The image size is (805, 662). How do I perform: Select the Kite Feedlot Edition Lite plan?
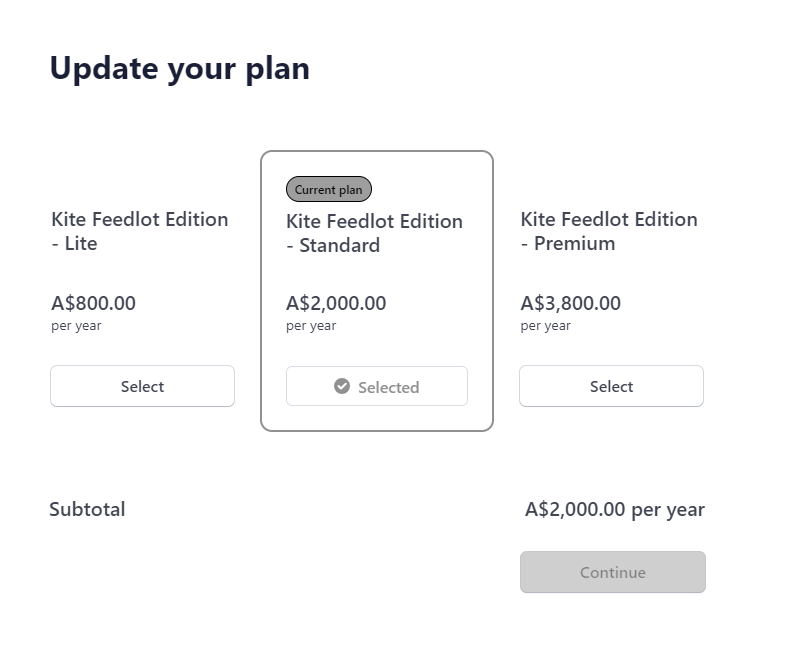142,386
